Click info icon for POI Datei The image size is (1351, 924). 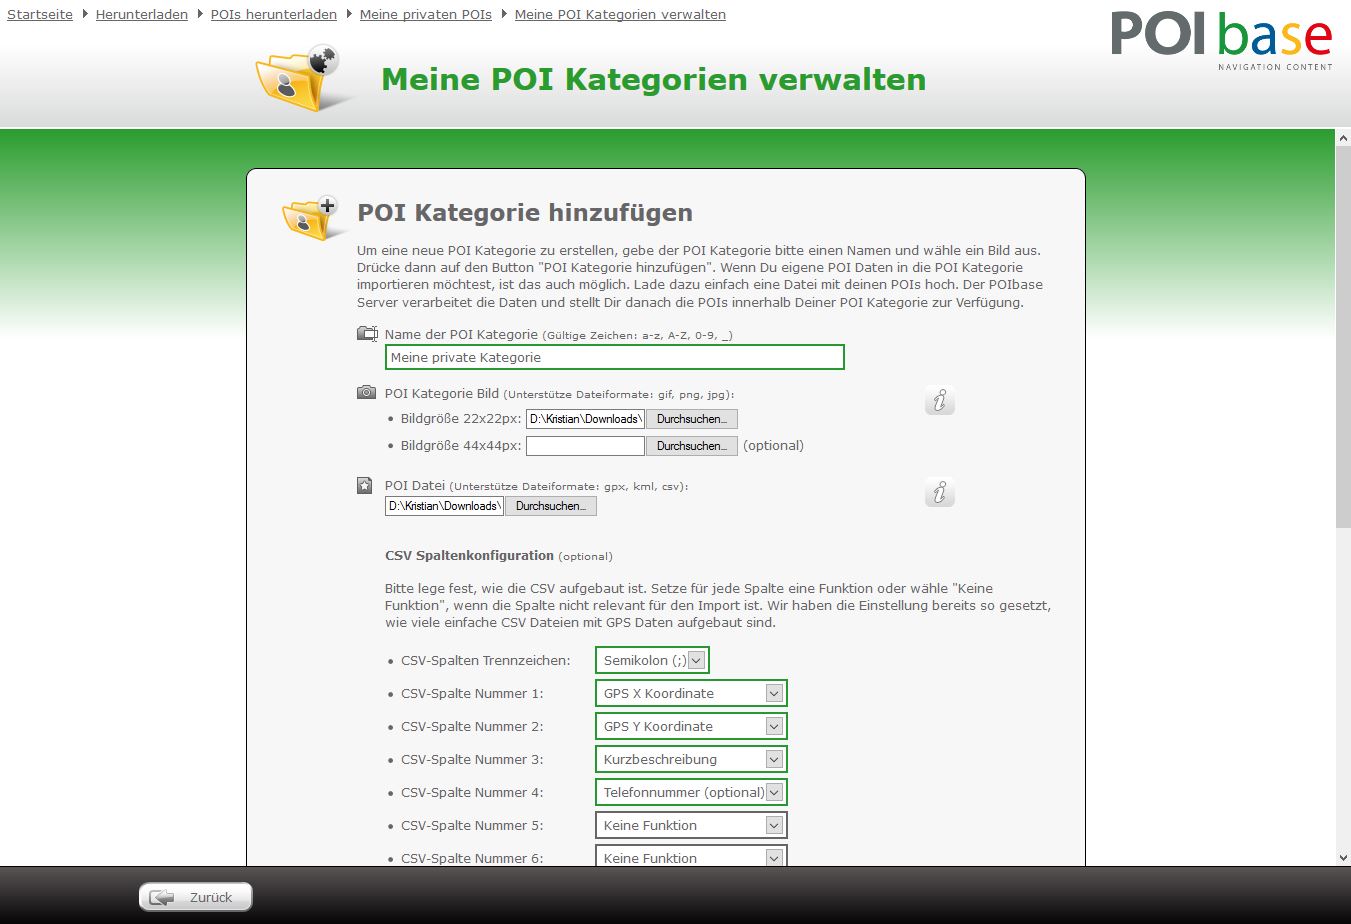pyautogui.click(x=939, y=493)
